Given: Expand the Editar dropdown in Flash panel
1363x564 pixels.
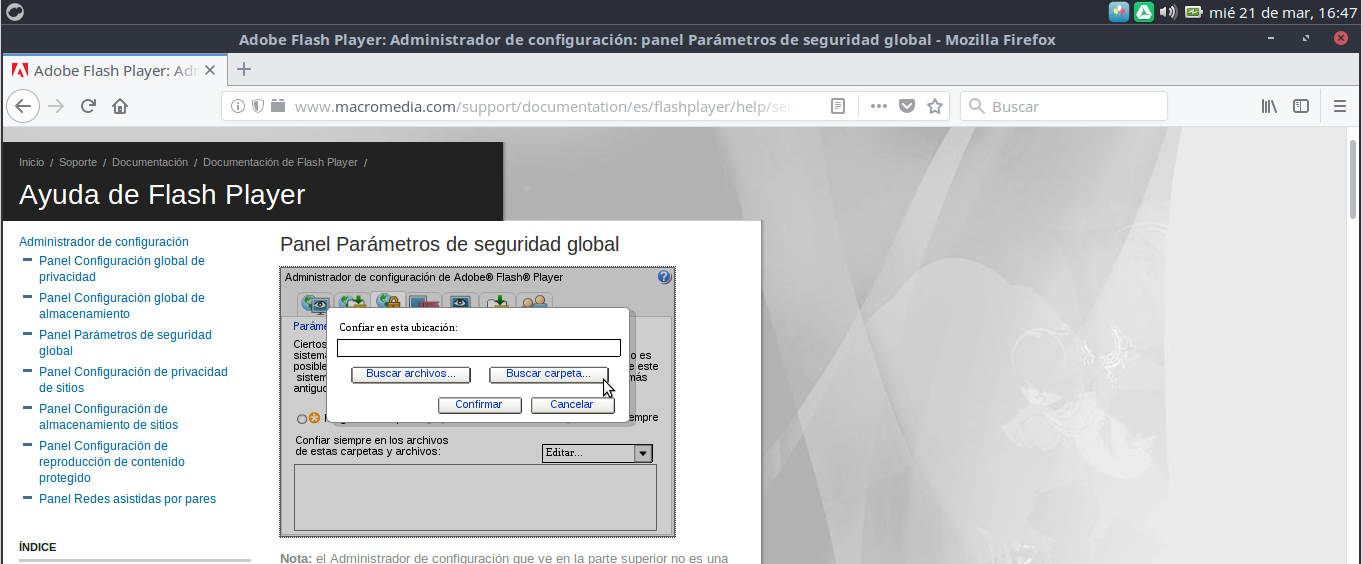Looking at the screenshot, I should tap(643, 453).
